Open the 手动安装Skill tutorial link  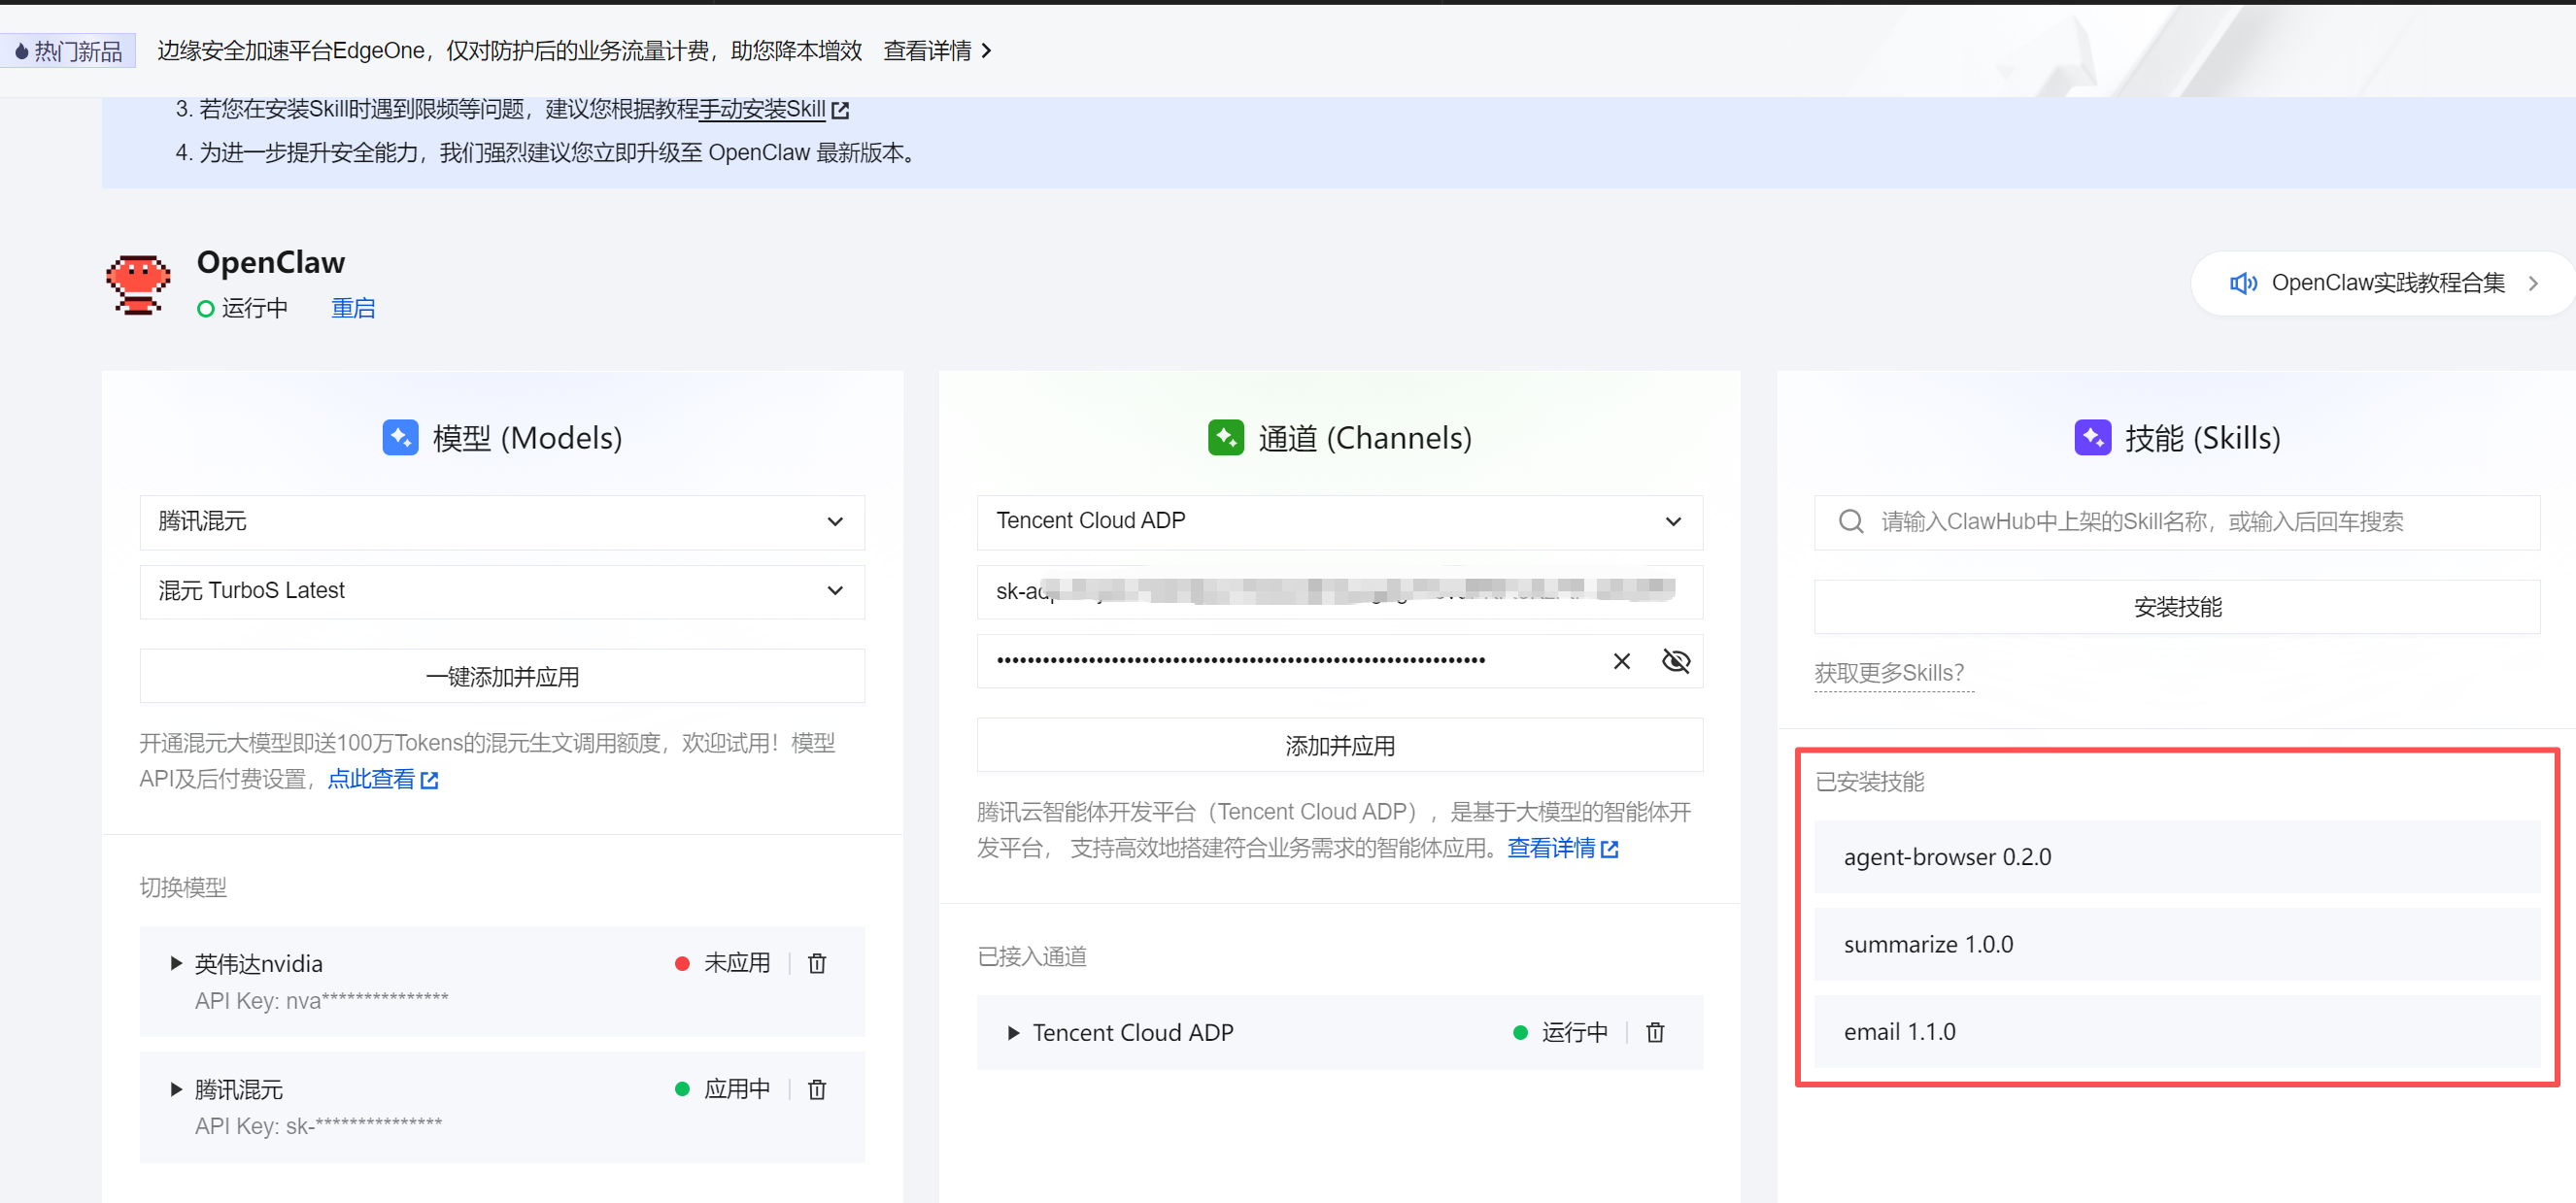762,109
